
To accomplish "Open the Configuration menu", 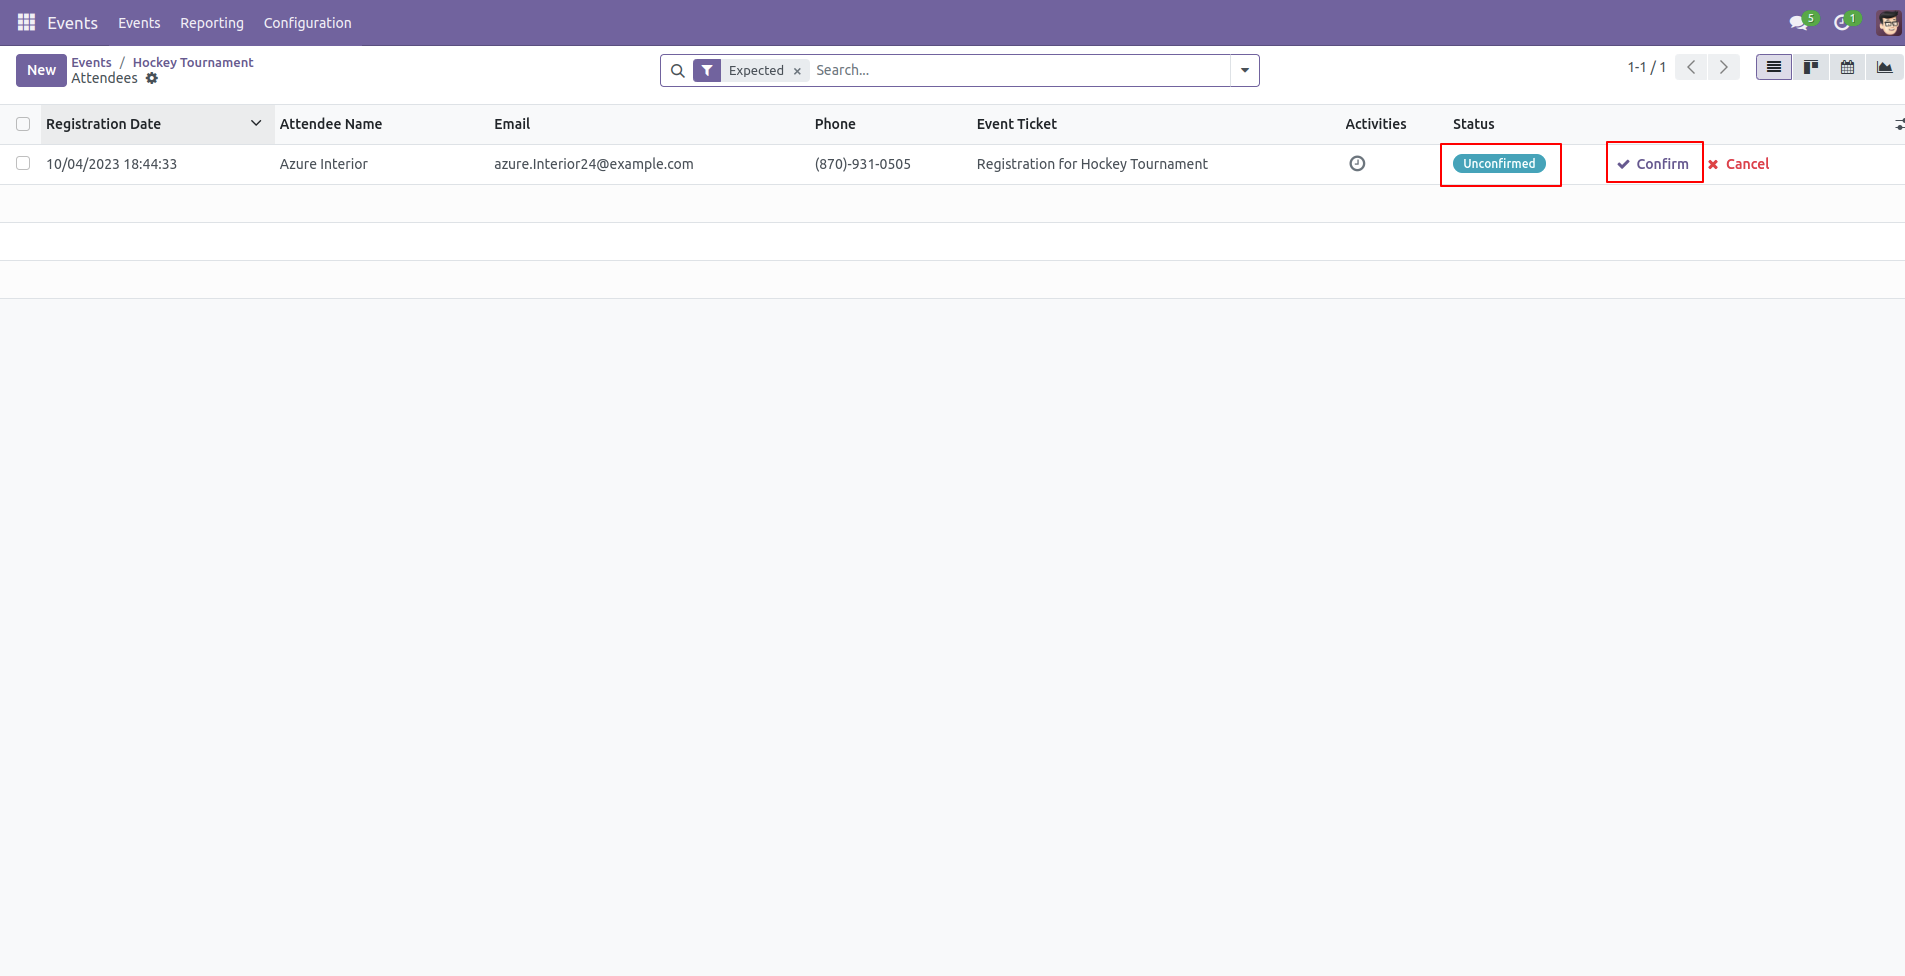I will click(x=307, y=23).
